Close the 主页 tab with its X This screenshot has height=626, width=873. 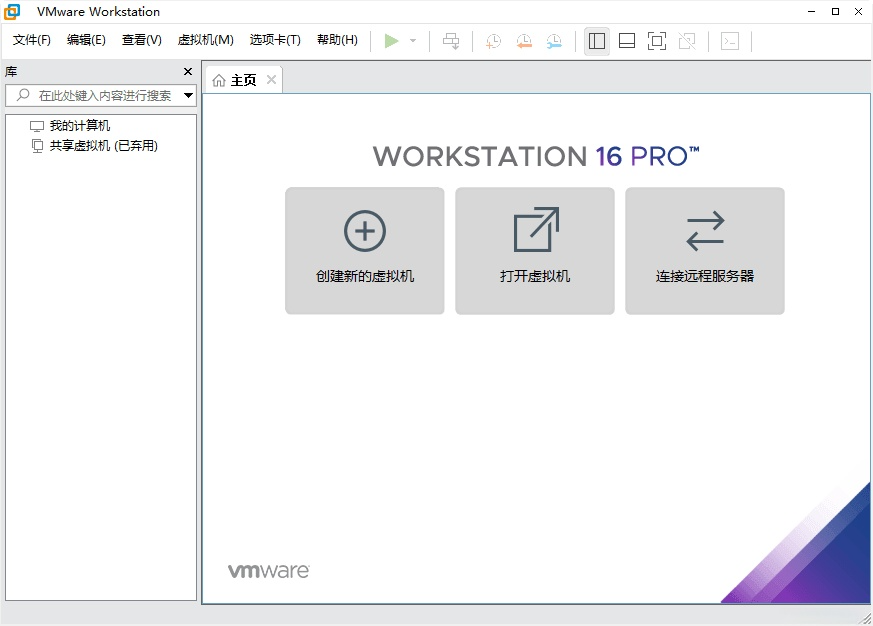click(271, 80)
